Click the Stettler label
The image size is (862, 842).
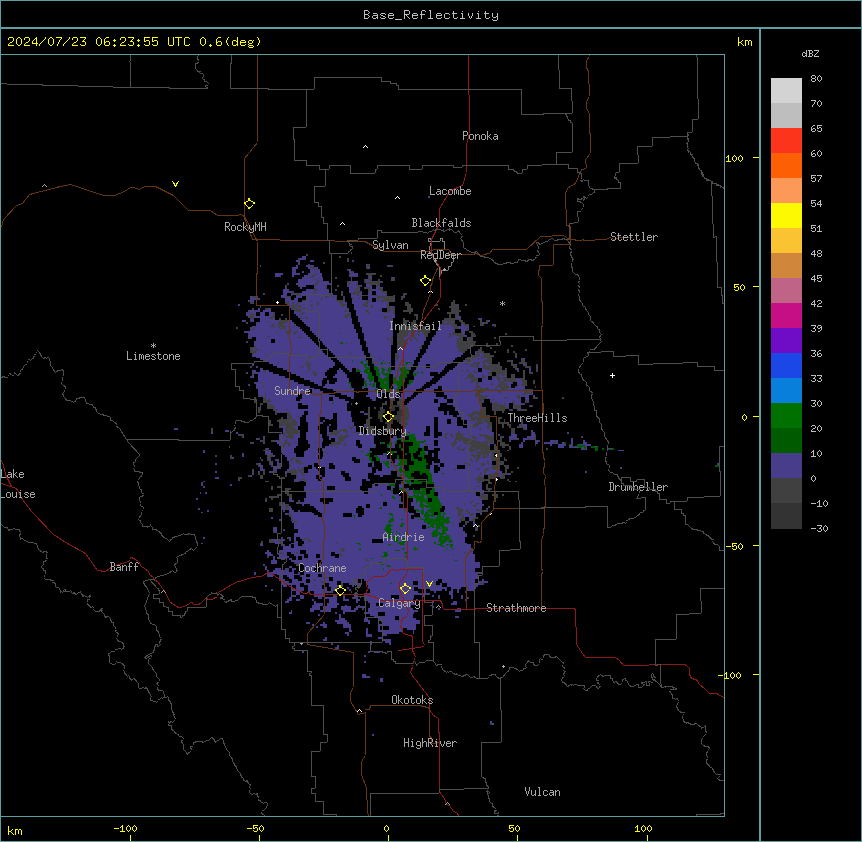point(634,237)
